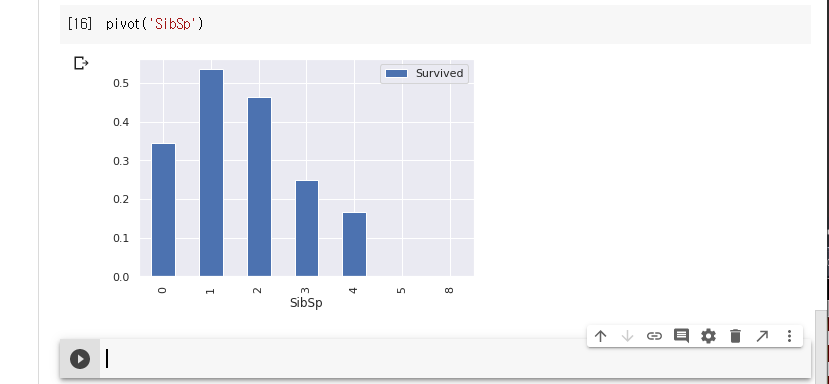Click the pivot('SibSp') code line
829x384 pixels.
pyautogui.click(x=154, y=24)
